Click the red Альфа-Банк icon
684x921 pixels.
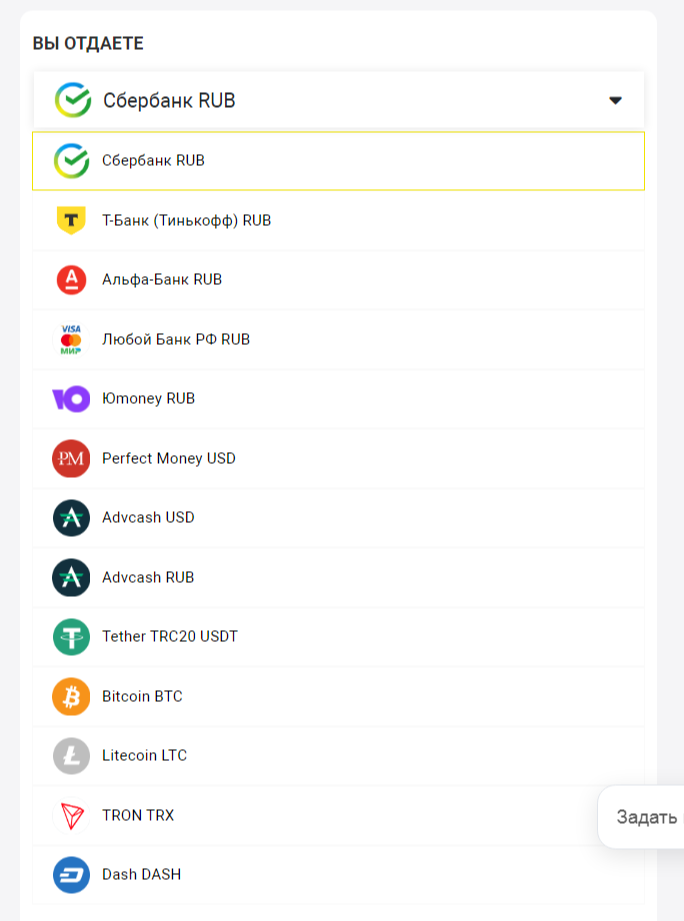pos(69,280)
